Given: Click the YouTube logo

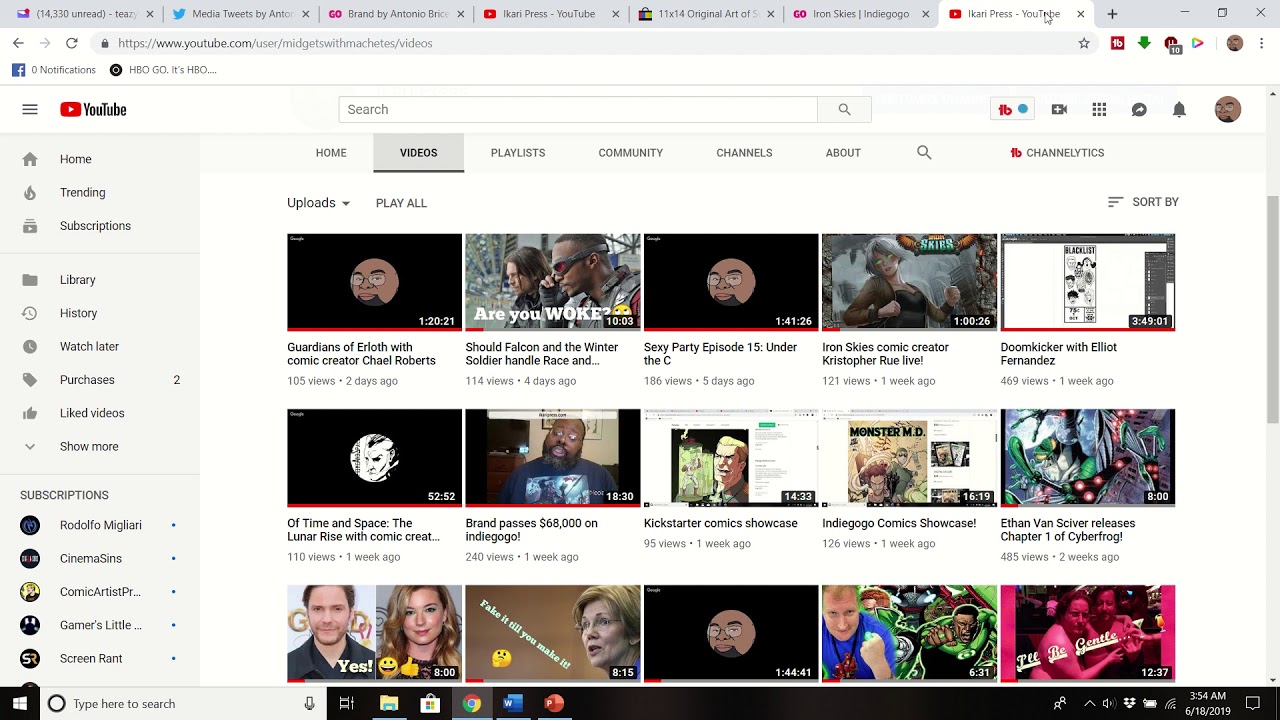Looking at the screenshot, I should [93, 110].
